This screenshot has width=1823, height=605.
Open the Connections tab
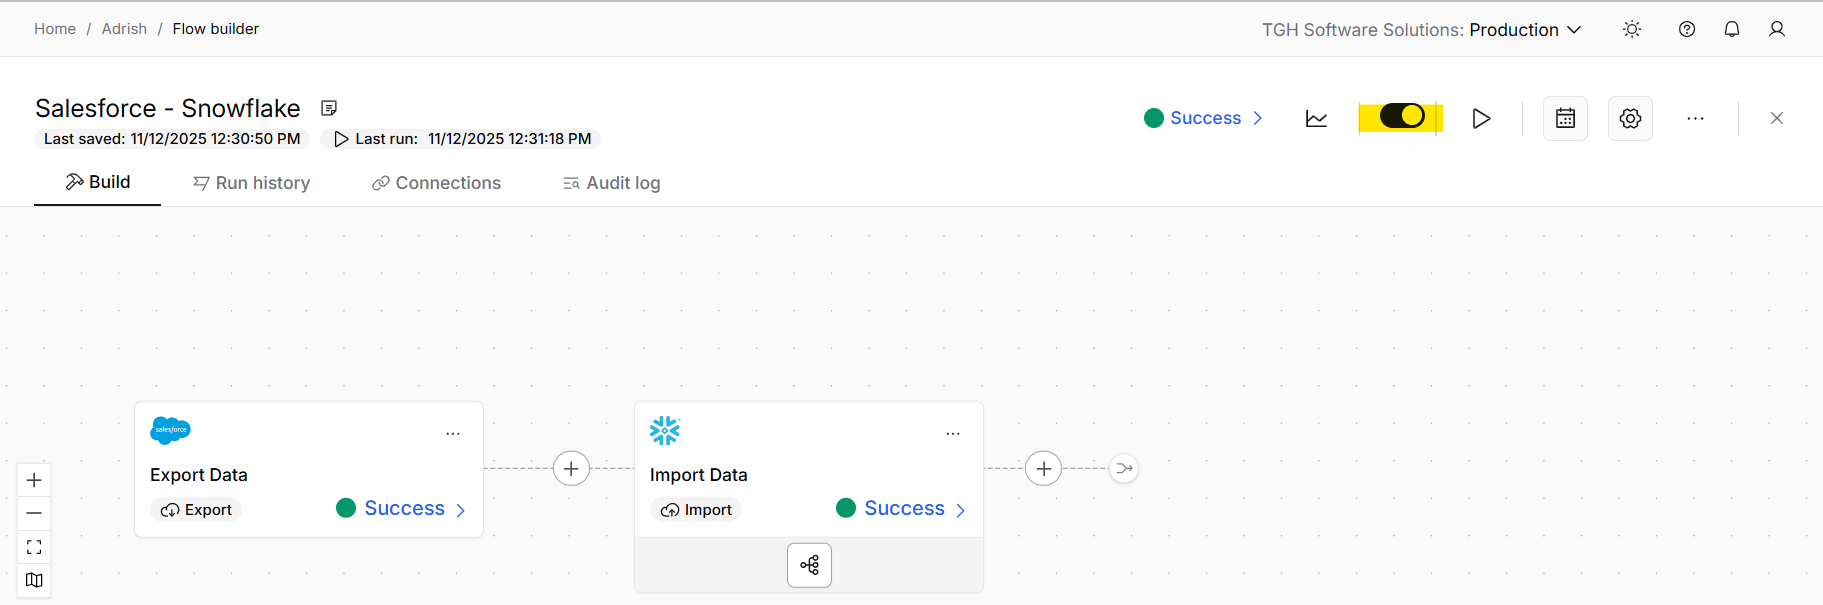pos(436,183)
